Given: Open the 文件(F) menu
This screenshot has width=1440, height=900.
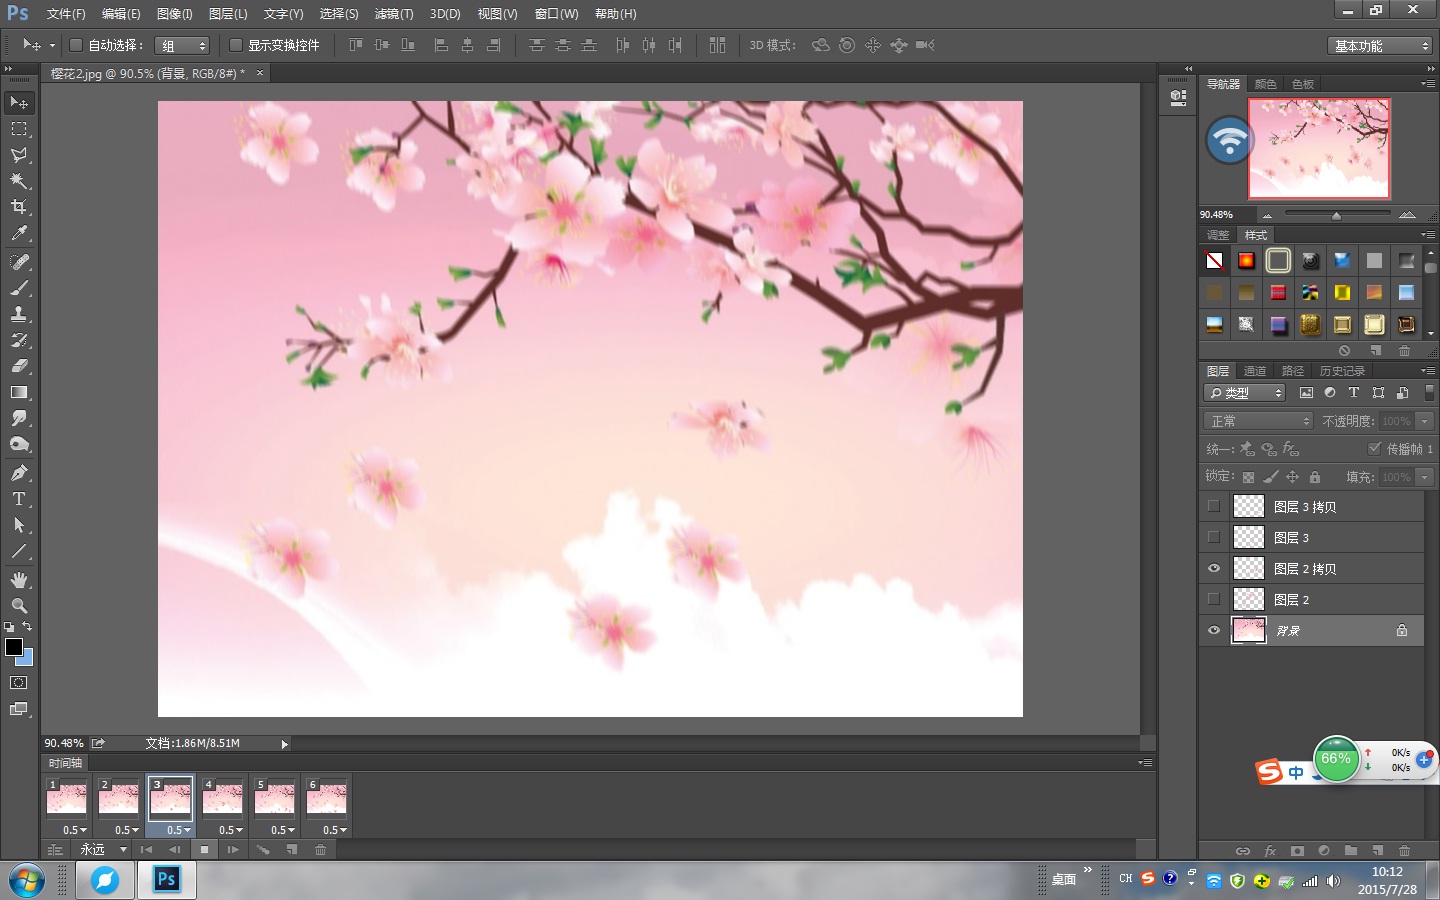Looking at the screenshot, I should (x=66, y=14).
